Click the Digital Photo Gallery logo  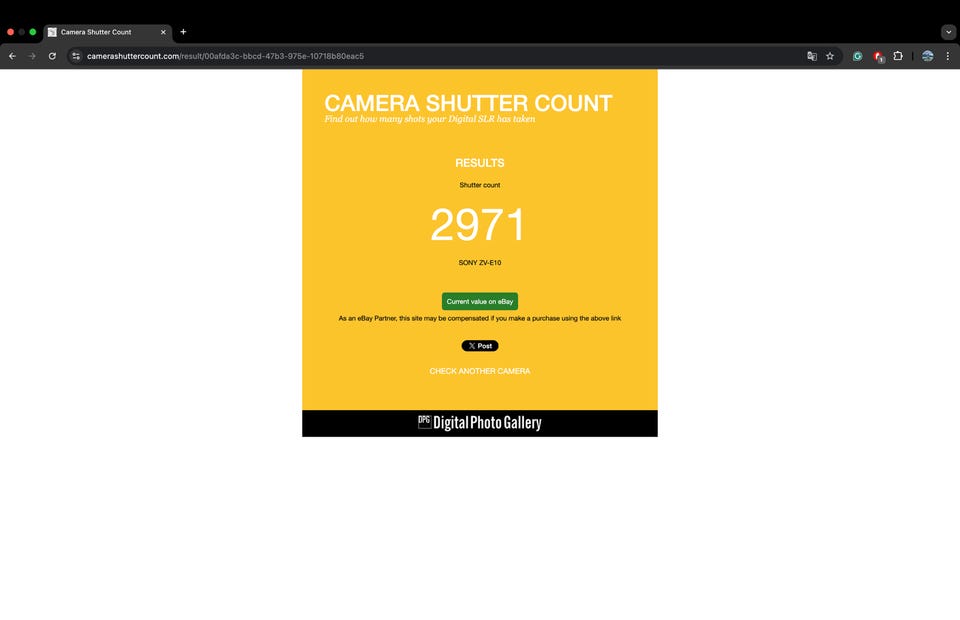480,422
